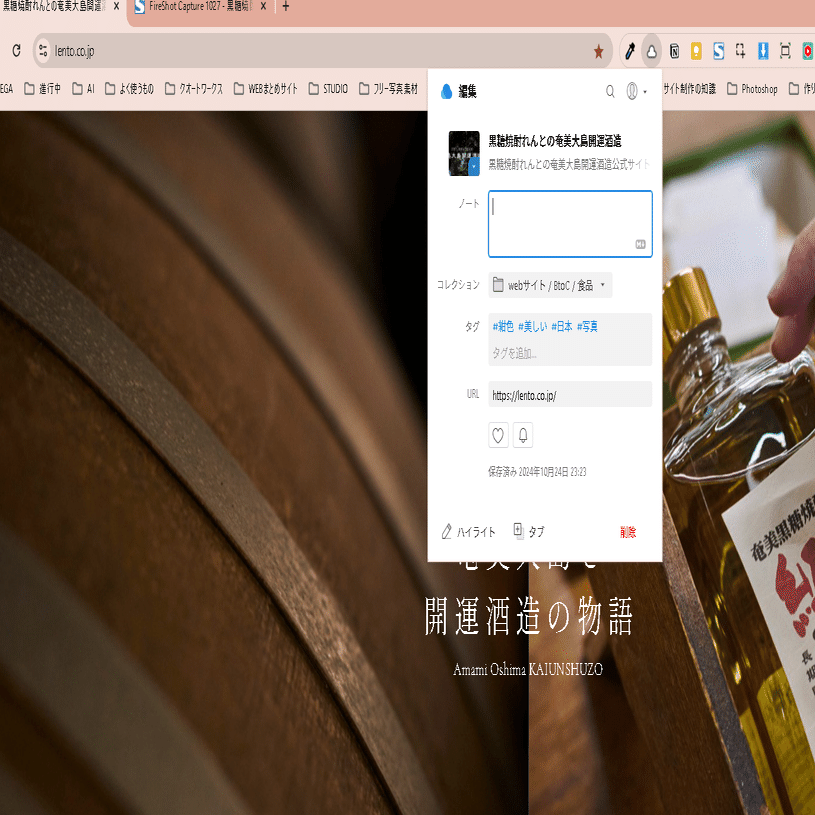Toggle the Raindrop.io extension icon

click(651, 51)
